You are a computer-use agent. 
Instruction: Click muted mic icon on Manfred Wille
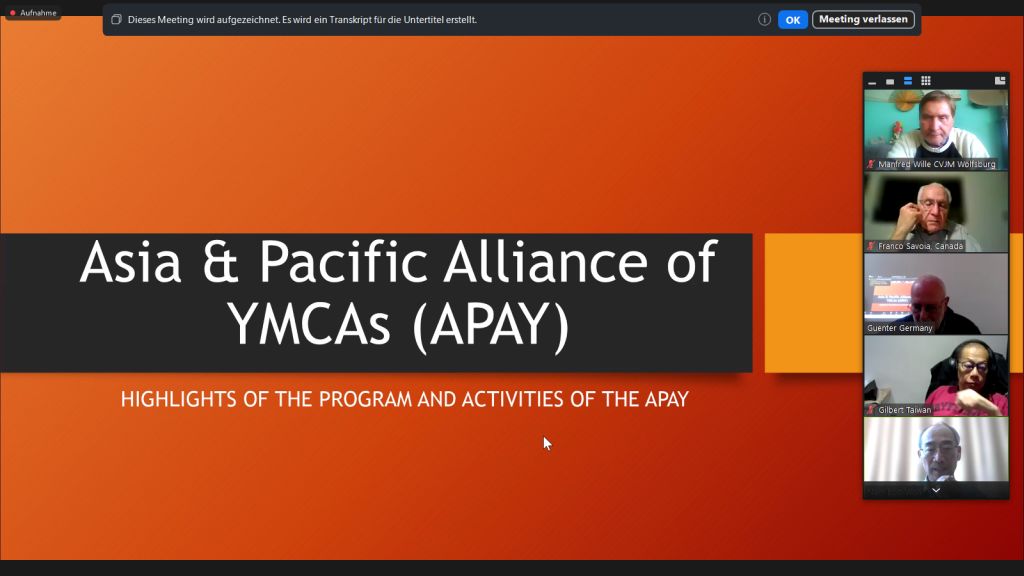coord(871,164)
